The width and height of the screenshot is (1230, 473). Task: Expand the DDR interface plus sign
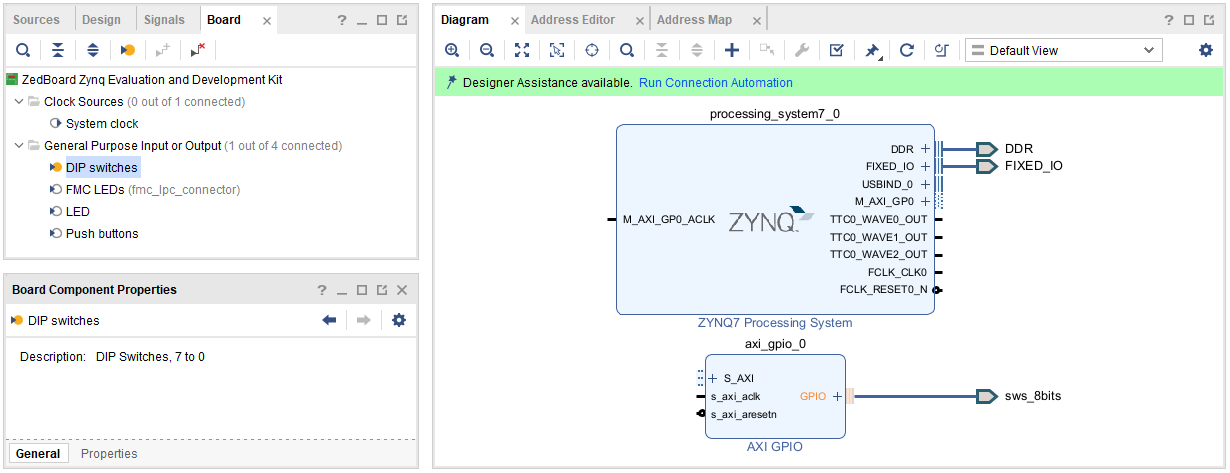pyautogui.click(x=925, y=149)
